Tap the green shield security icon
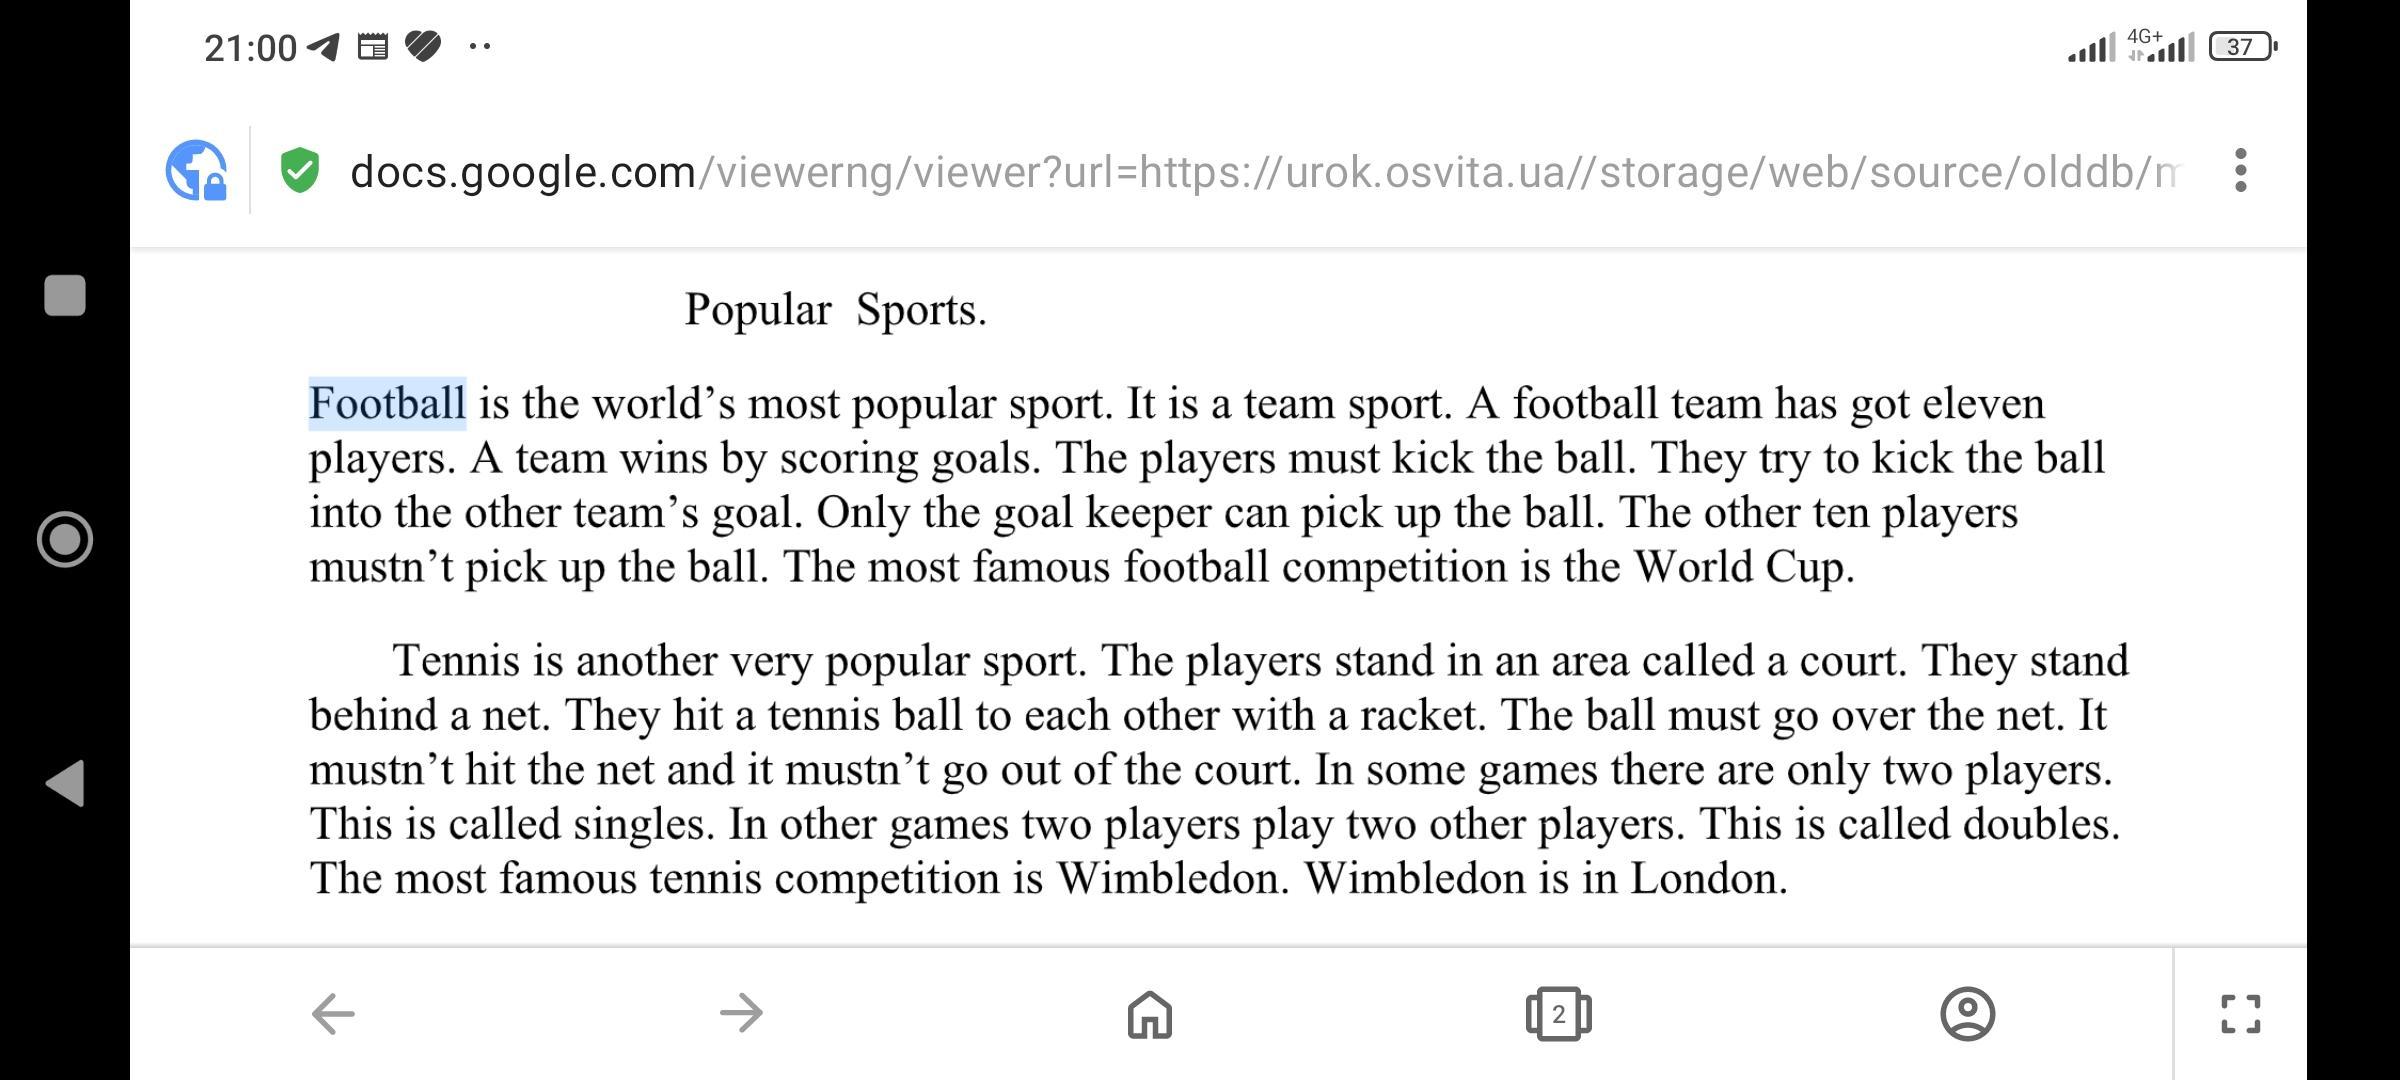Image resolution: width=2400 pixels, height=1080 pixels. [299, 171]
